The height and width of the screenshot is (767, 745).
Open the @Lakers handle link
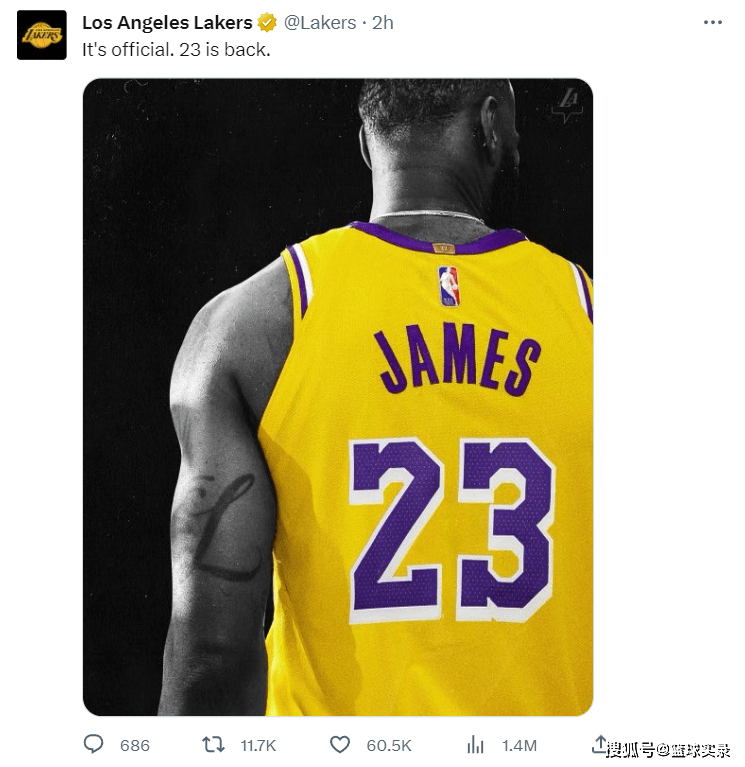pos(320,23)
